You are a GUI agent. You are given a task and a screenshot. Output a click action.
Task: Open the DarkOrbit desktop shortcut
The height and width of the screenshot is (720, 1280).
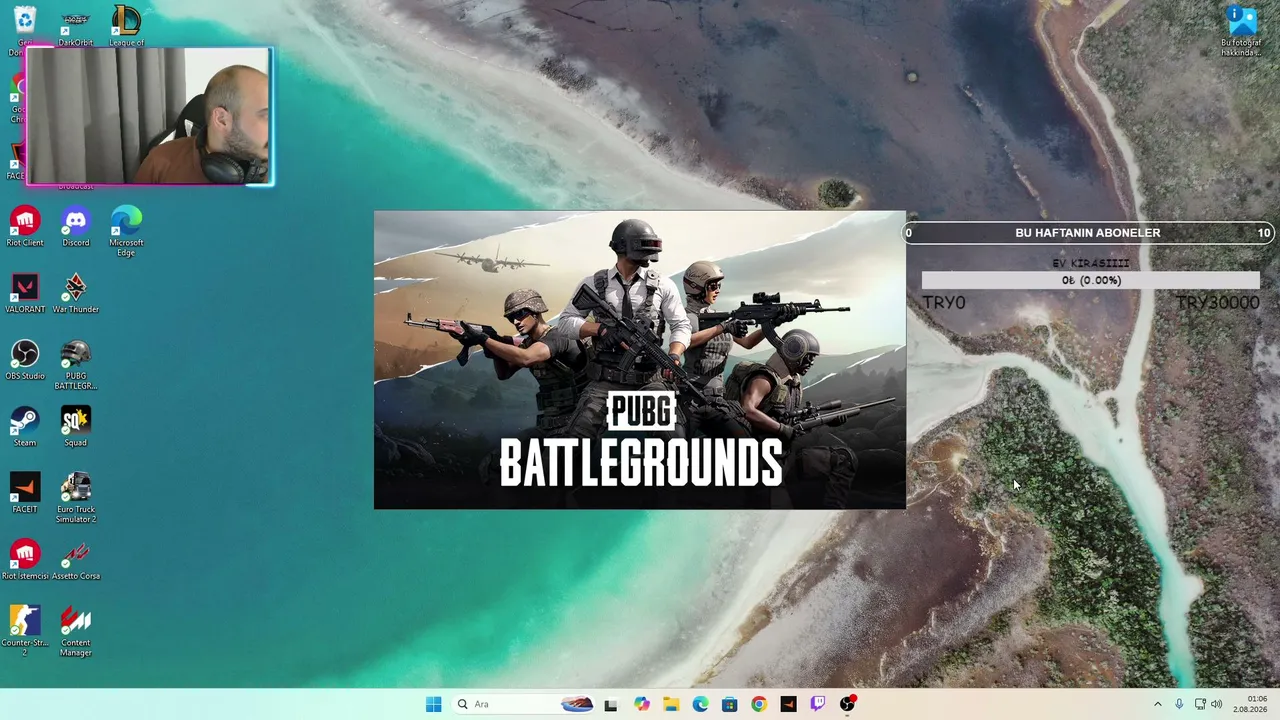point(75,26)
